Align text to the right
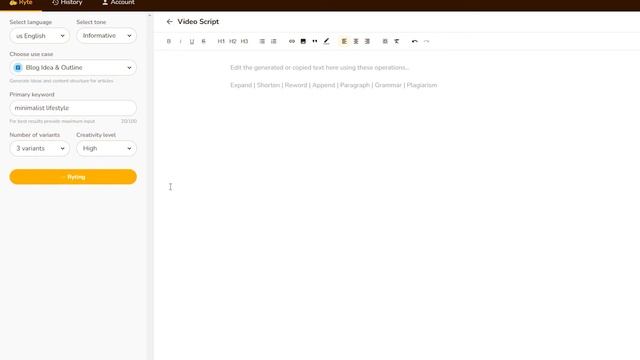 tap(367, 41)
